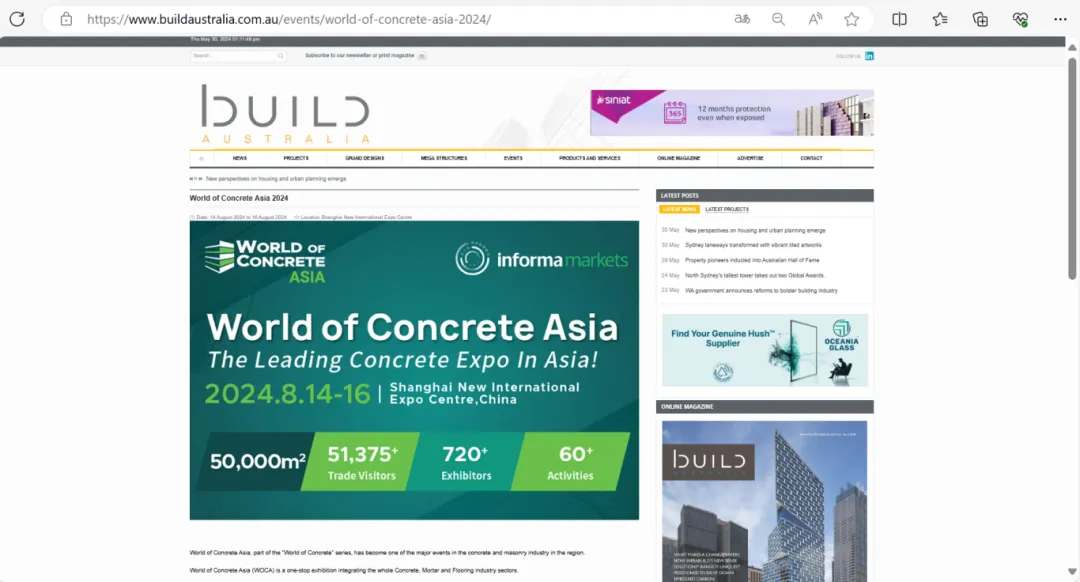This screenshot has height=582, width=1080.
Task: Click the scrollbar up arrow
Action: coord(1072,48)
